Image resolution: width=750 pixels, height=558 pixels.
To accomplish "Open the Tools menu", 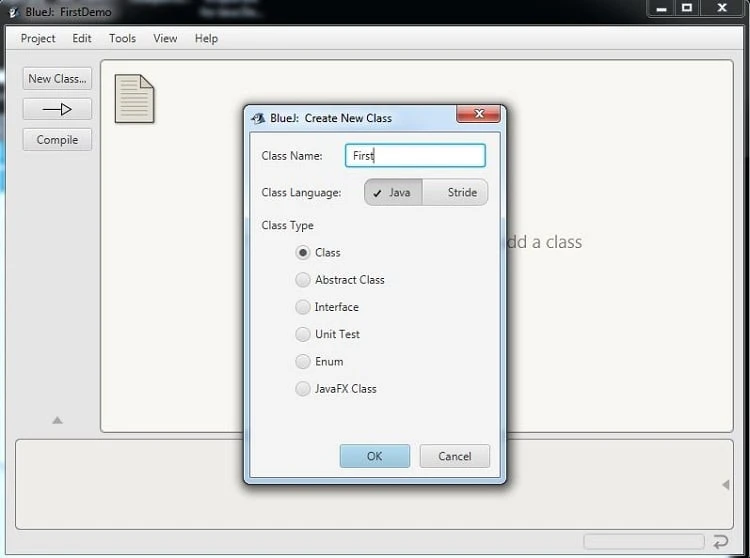I will [x=122, y=38].
